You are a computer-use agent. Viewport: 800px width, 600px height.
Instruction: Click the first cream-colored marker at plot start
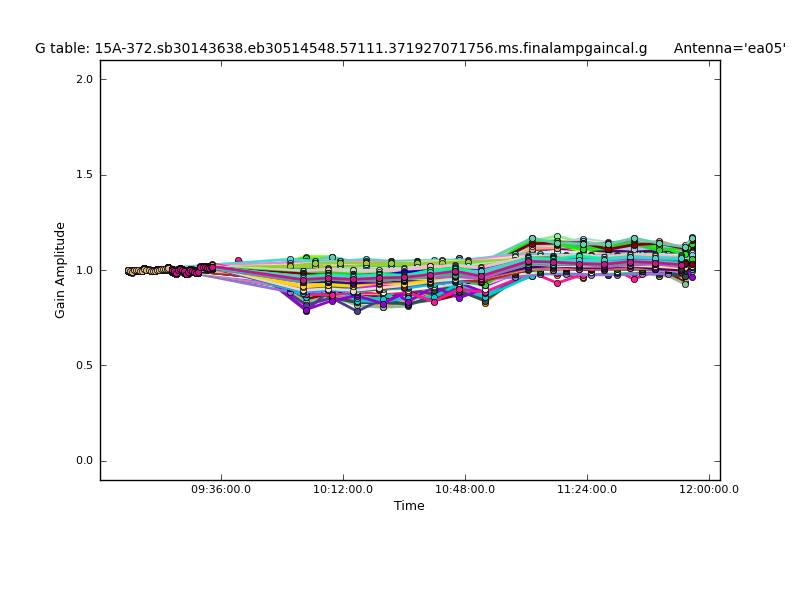tap(128, 270)
